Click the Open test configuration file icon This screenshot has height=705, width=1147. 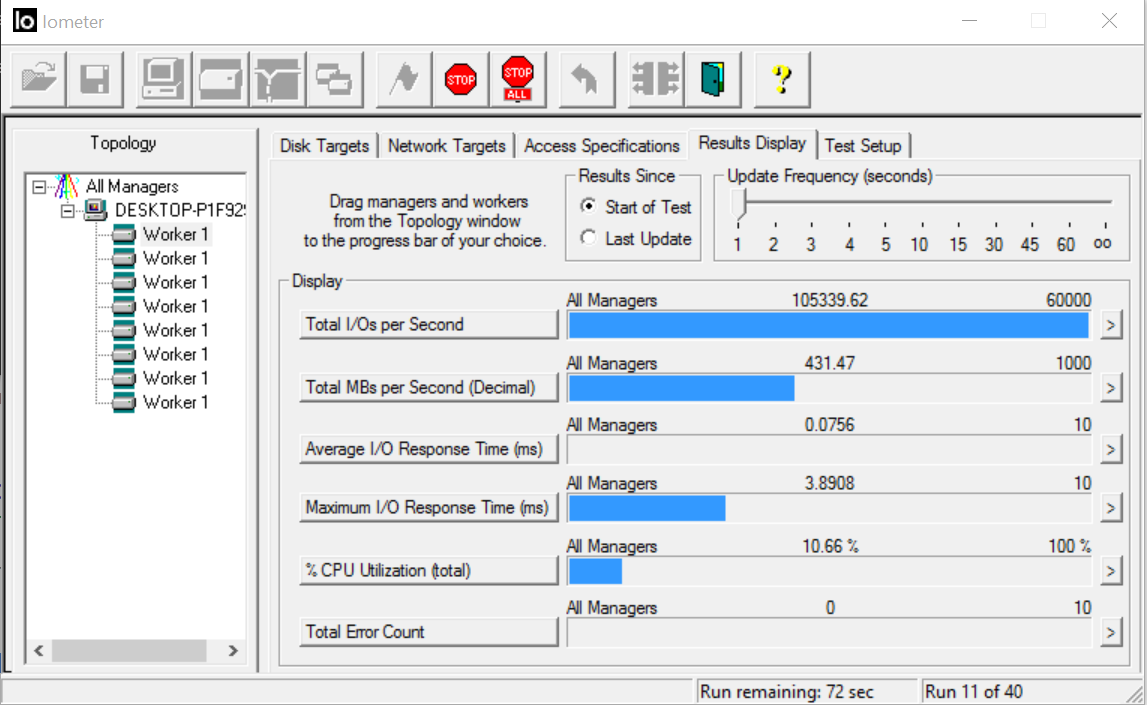coord(39,79)
